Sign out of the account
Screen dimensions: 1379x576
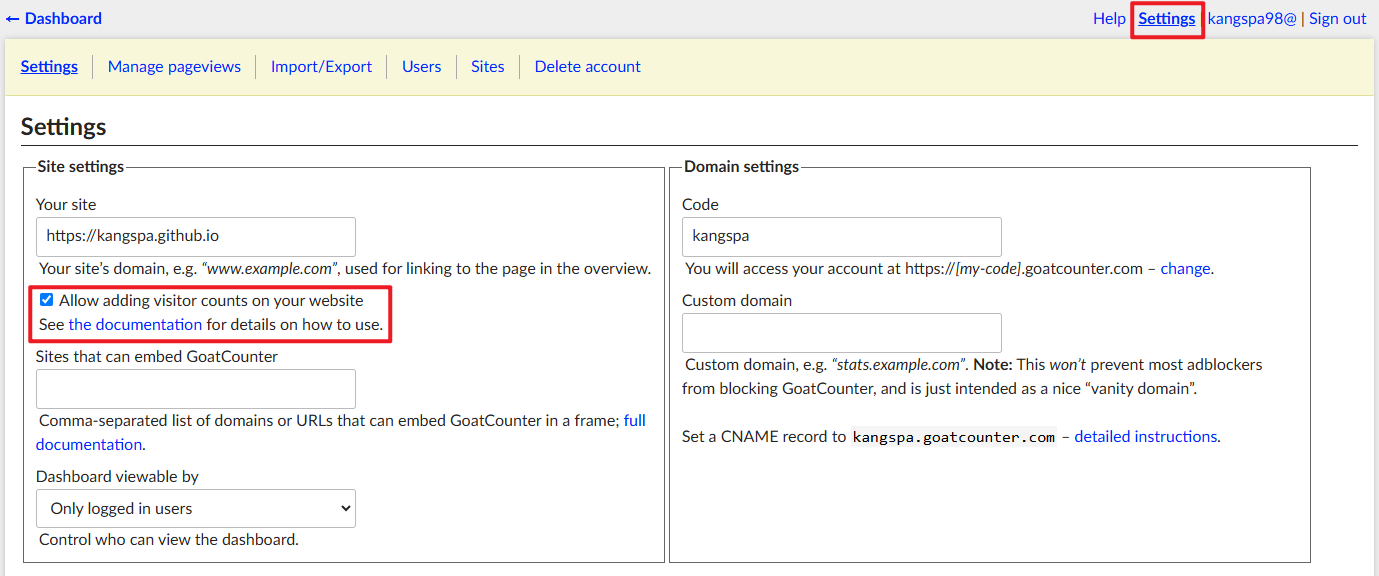coord(1338,18)
